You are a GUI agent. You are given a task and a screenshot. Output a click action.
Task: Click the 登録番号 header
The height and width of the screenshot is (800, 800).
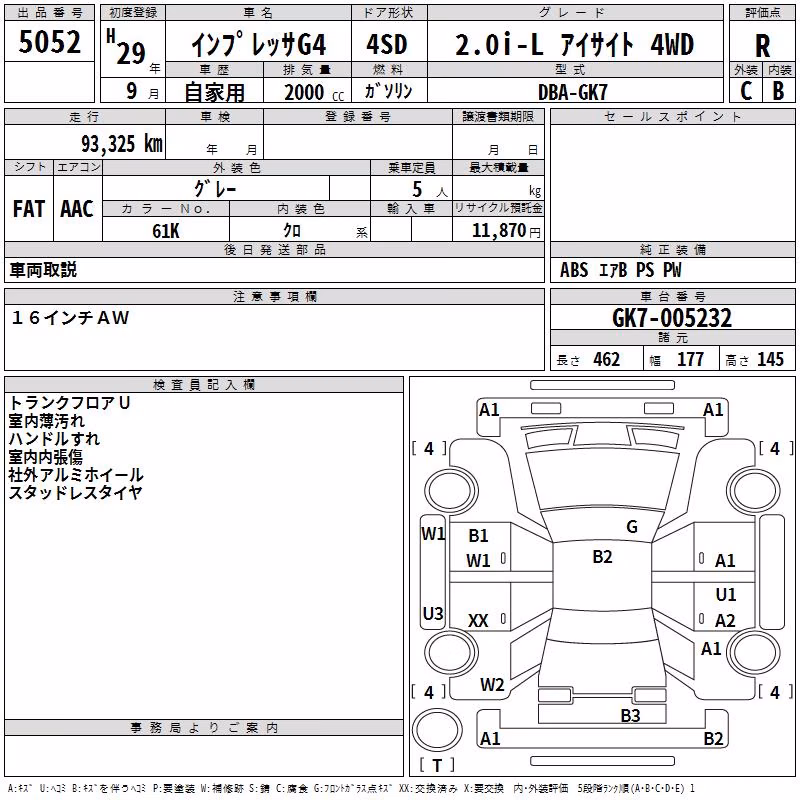(358, 117)
